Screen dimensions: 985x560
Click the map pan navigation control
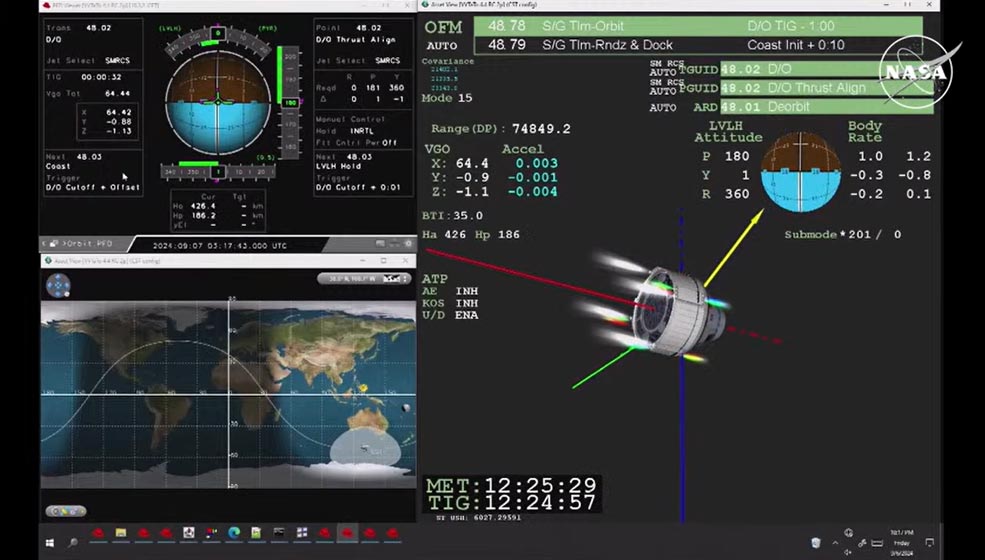coord(58,285)
